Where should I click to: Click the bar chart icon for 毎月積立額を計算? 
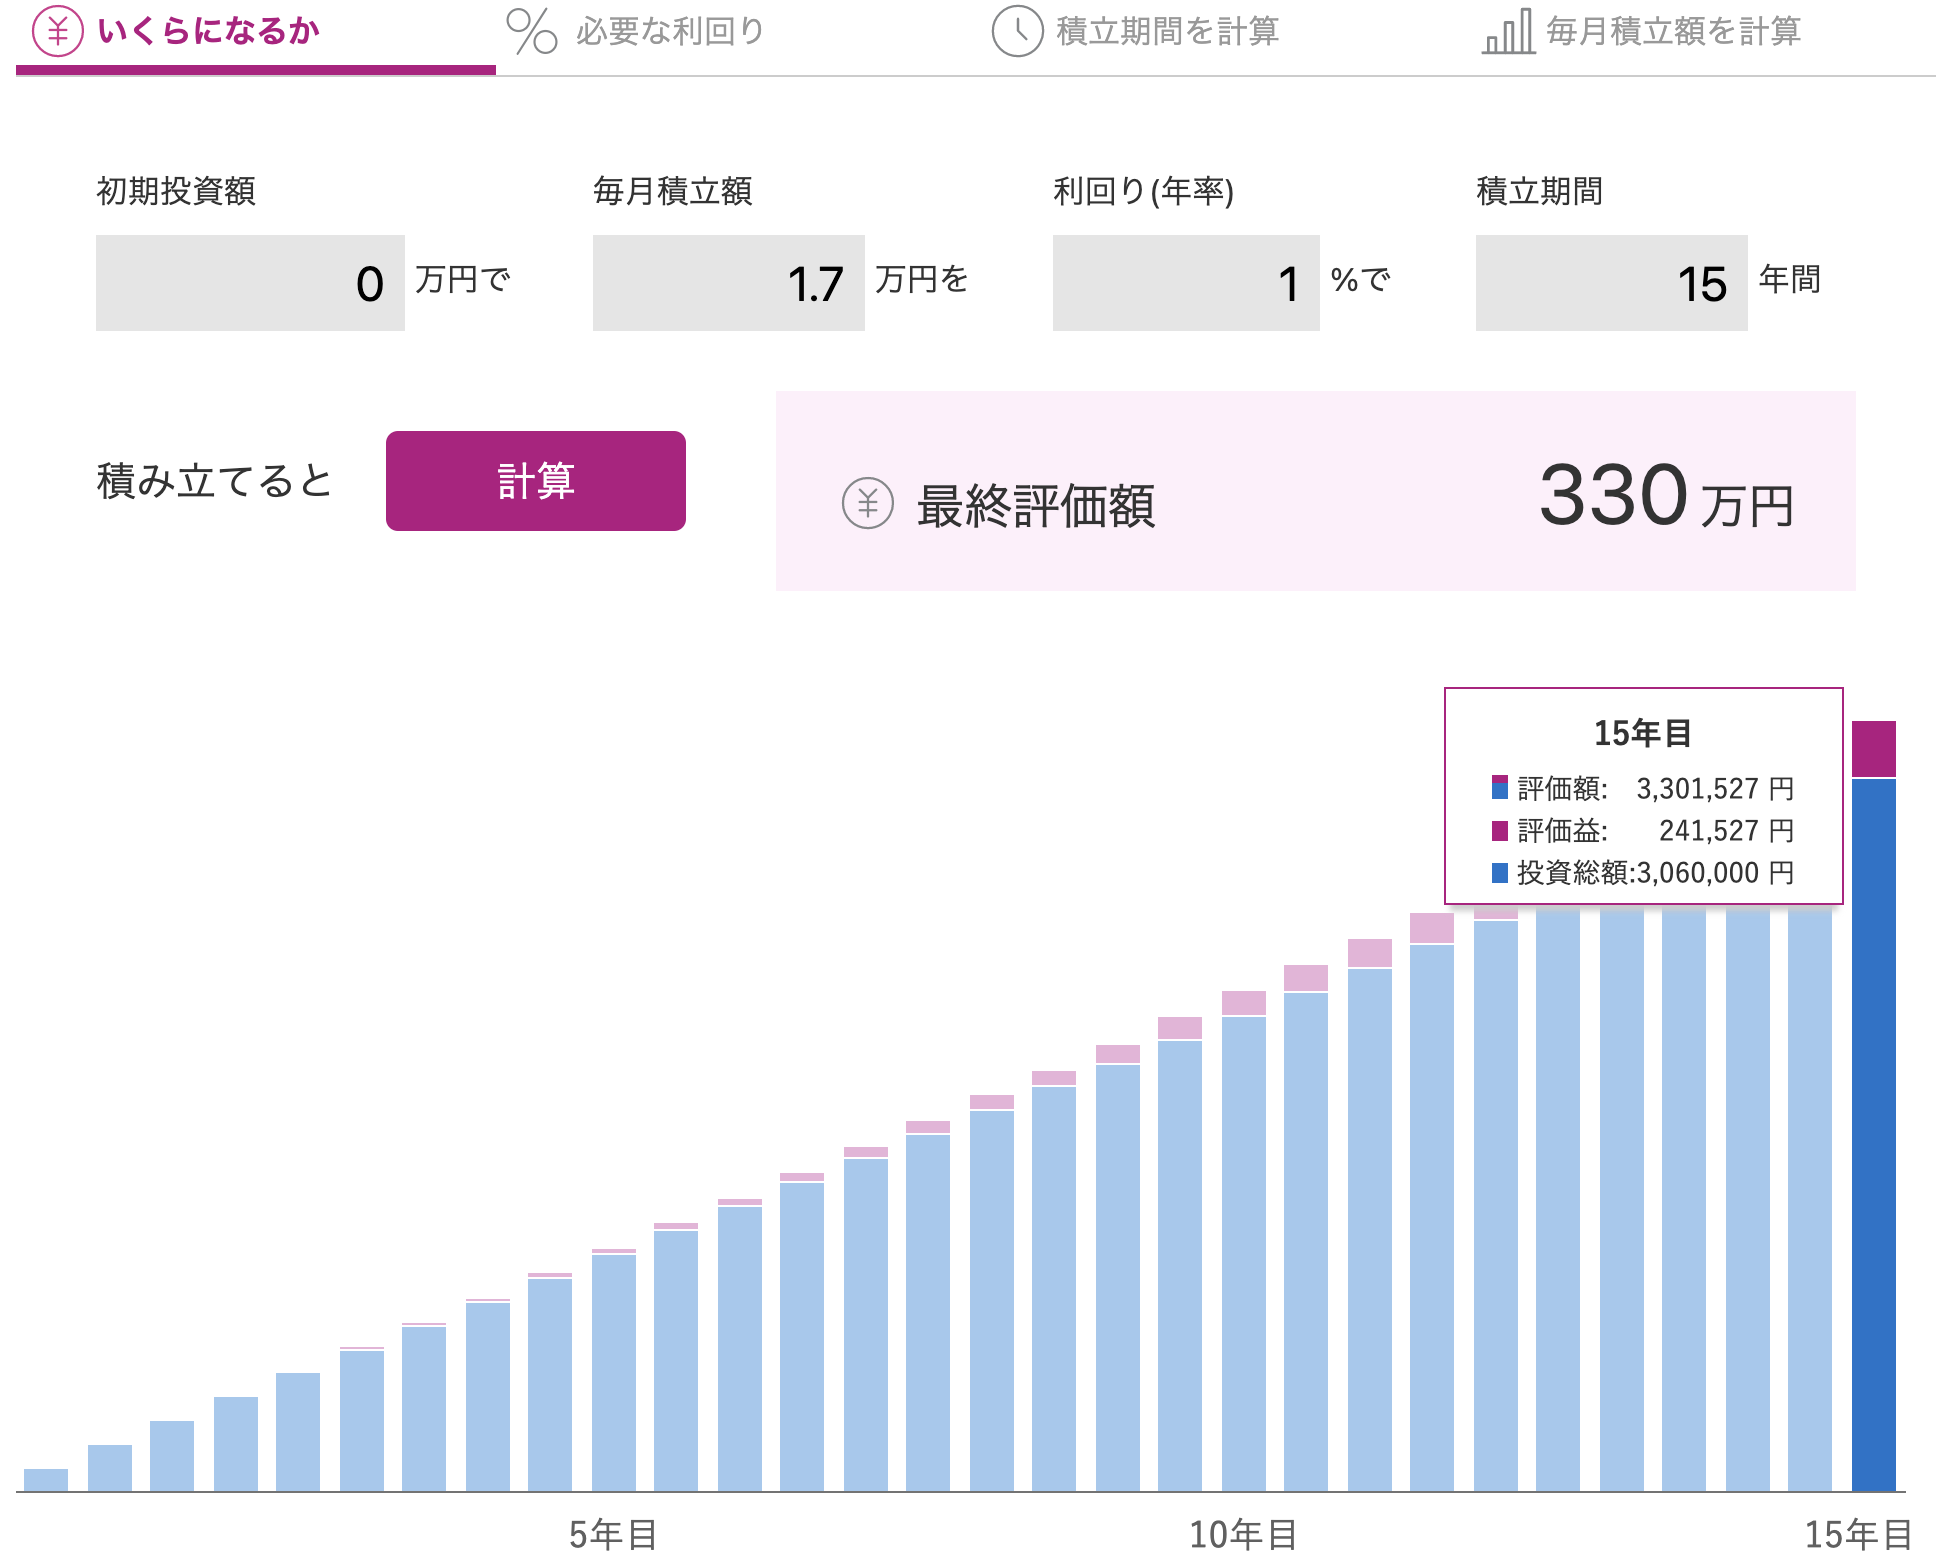(x=1508, y=31)
